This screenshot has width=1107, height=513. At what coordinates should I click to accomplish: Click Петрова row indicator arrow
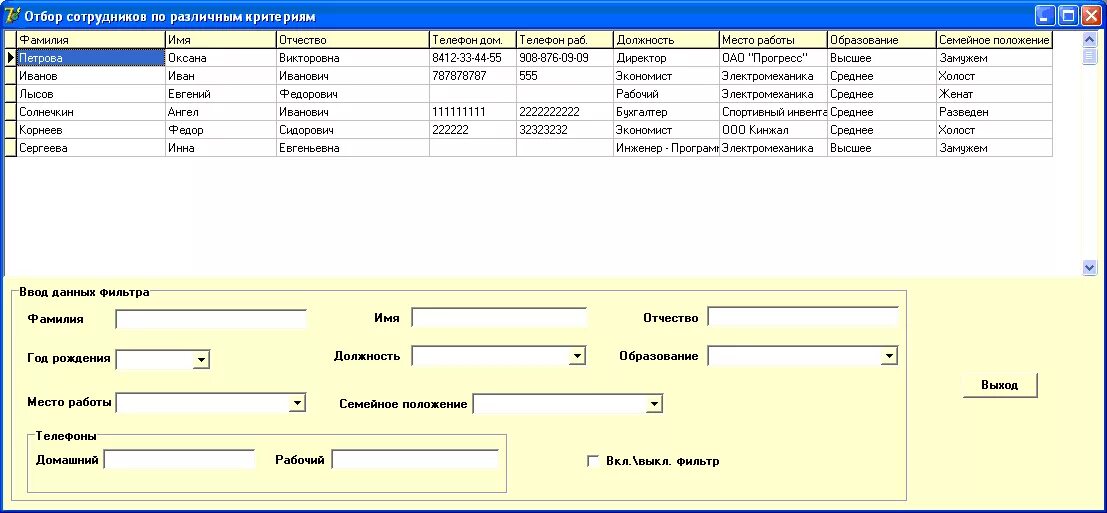tap(11, 58)
